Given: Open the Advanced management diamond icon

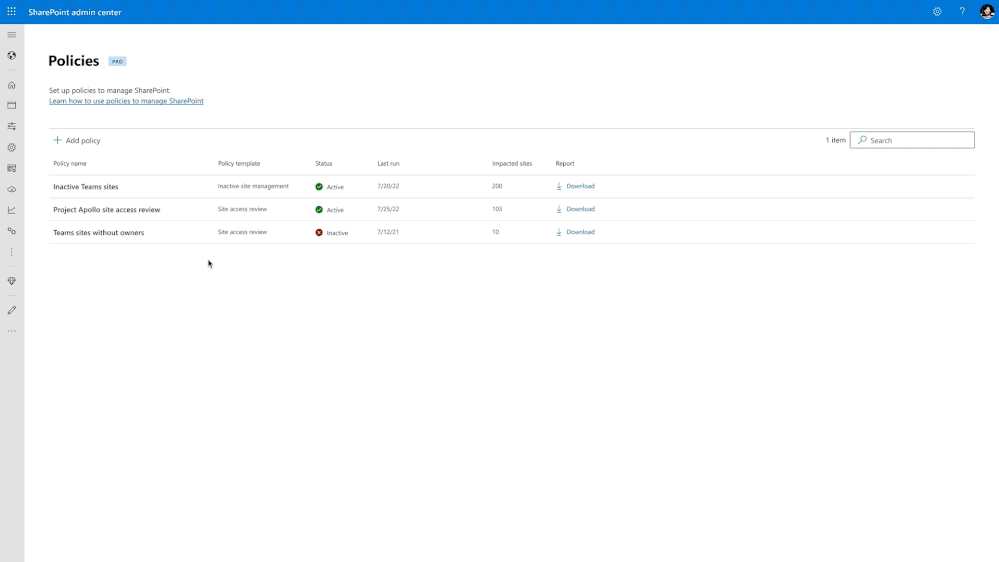Looking at the screenshot, I should pyautogui.click(x=11, y=281).
